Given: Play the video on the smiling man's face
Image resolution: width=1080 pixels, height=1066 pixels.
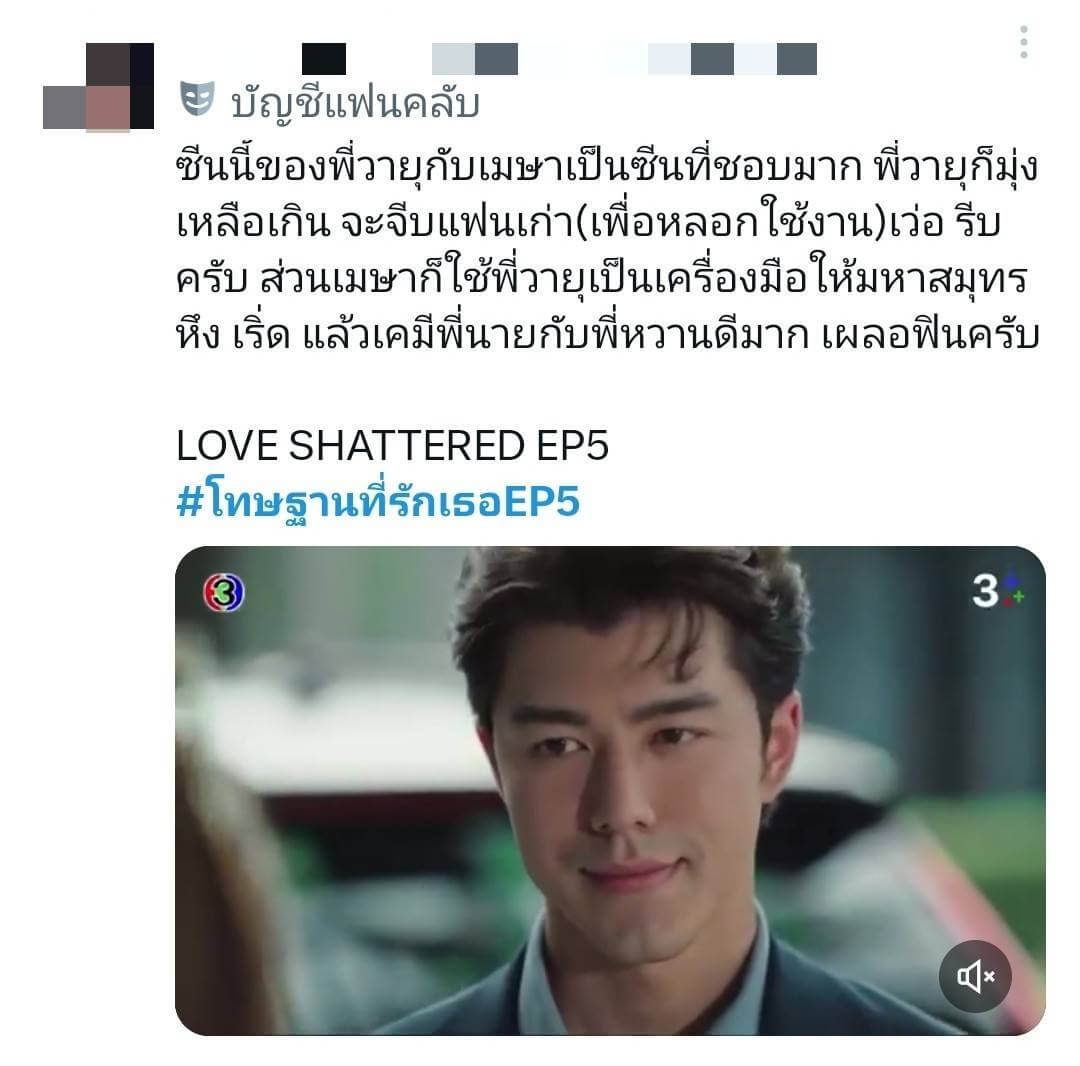Looking at the screenshot, I should pos(610,791).
